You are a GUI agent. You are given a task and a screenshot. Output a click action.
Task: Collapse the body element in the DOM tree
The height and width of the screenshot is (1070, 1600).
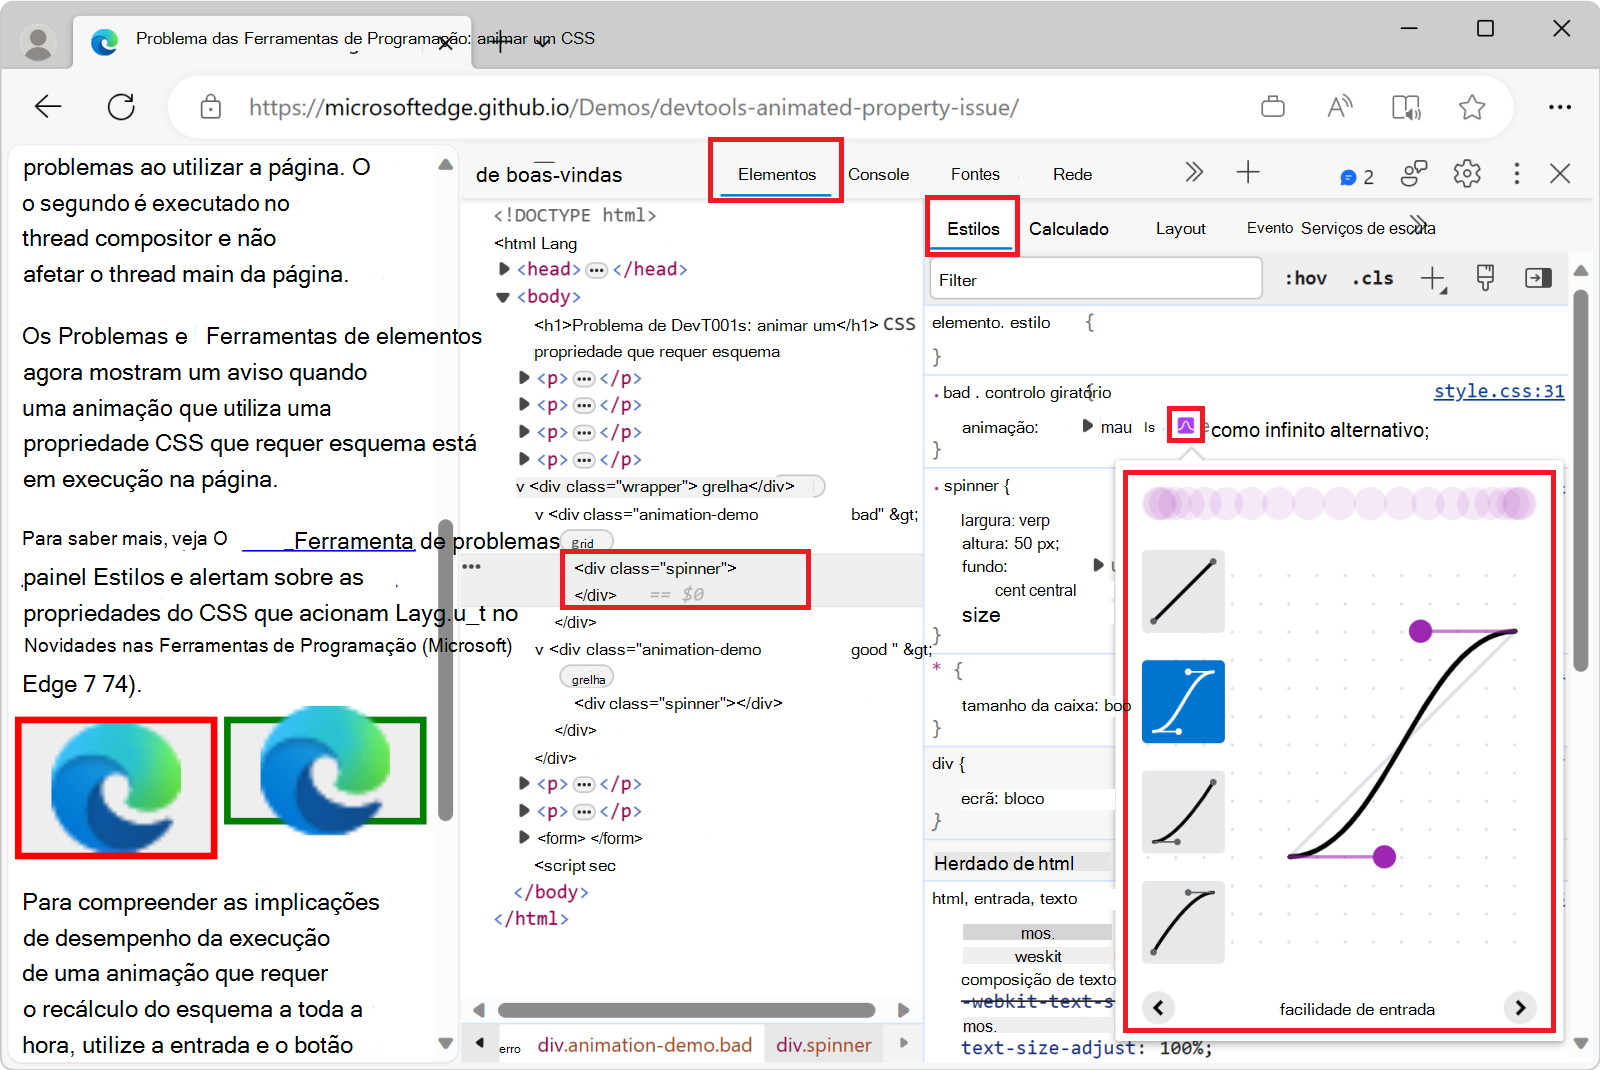tap(502, 296)
